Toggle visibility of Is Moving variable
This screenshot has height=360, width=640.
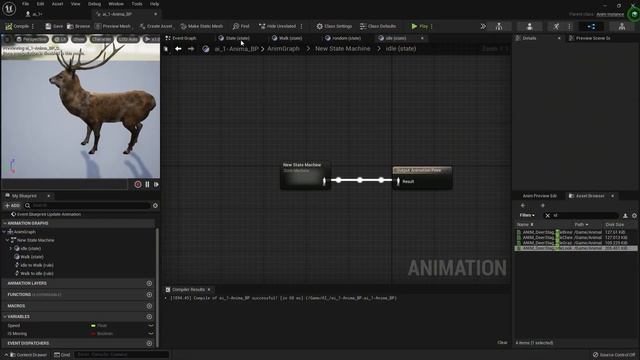[x=151, y=333]
